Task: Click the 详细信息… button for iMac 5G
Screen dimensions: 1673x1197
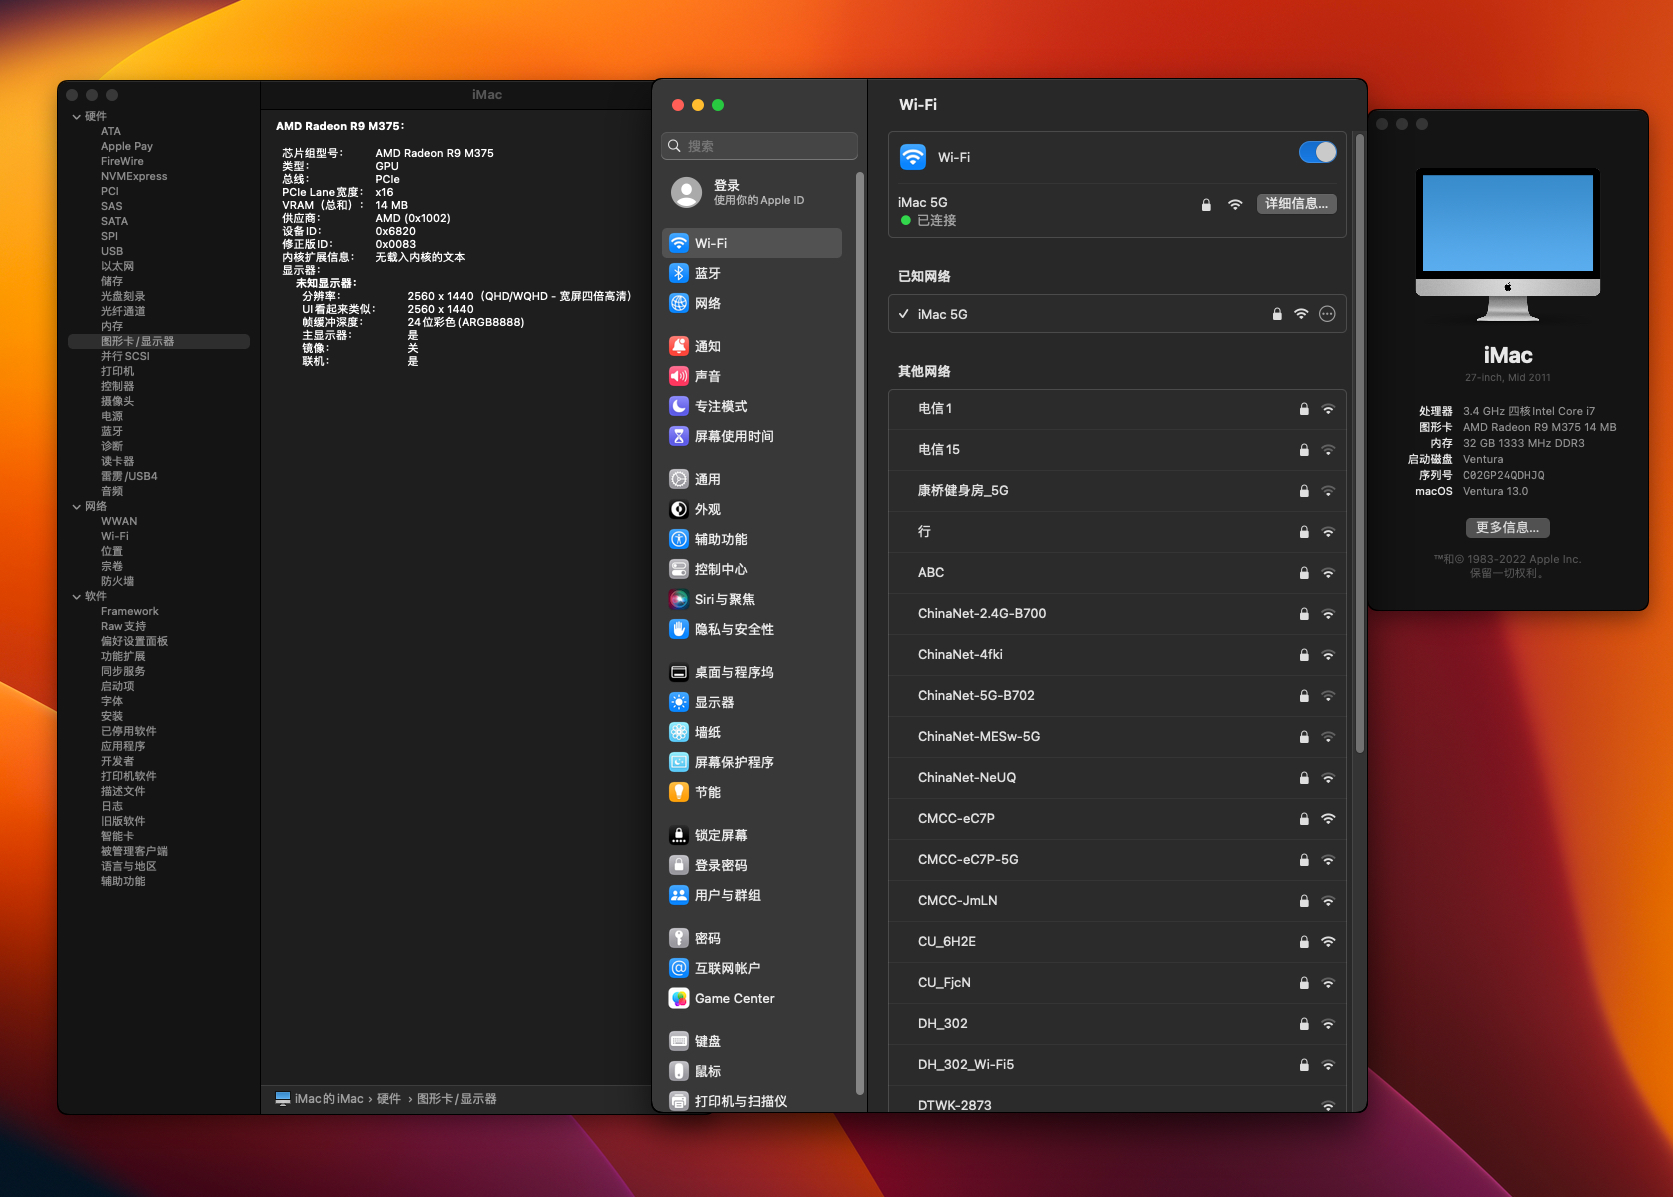Action: [1296, 204]
